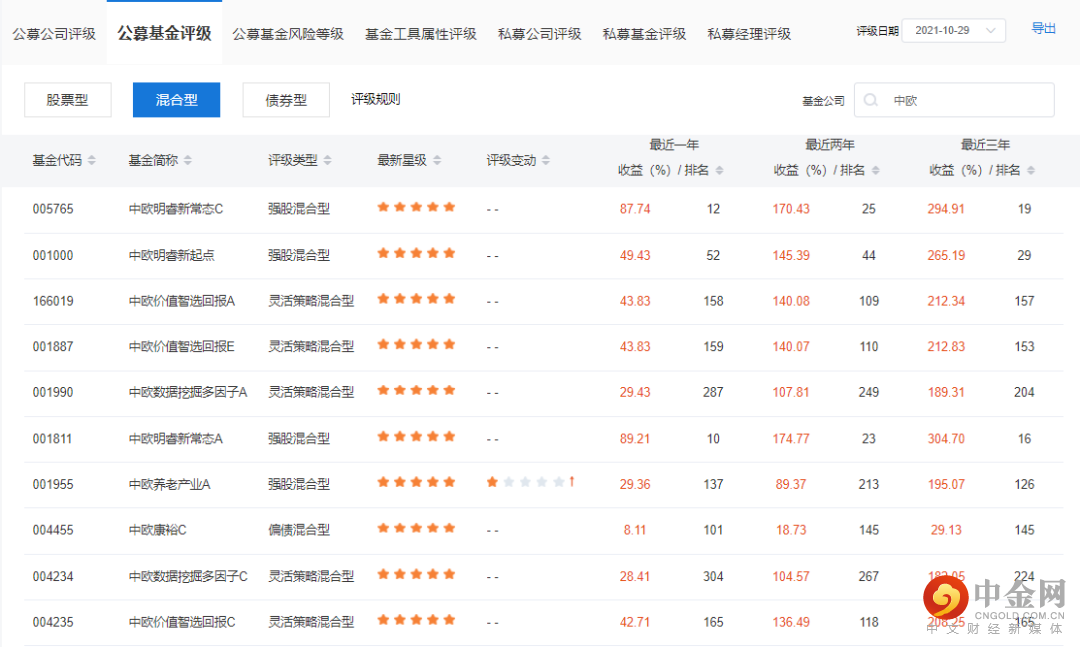Switch to 私募基金评级 tab
Screen dimensions: 1080x647
point(645,34)
